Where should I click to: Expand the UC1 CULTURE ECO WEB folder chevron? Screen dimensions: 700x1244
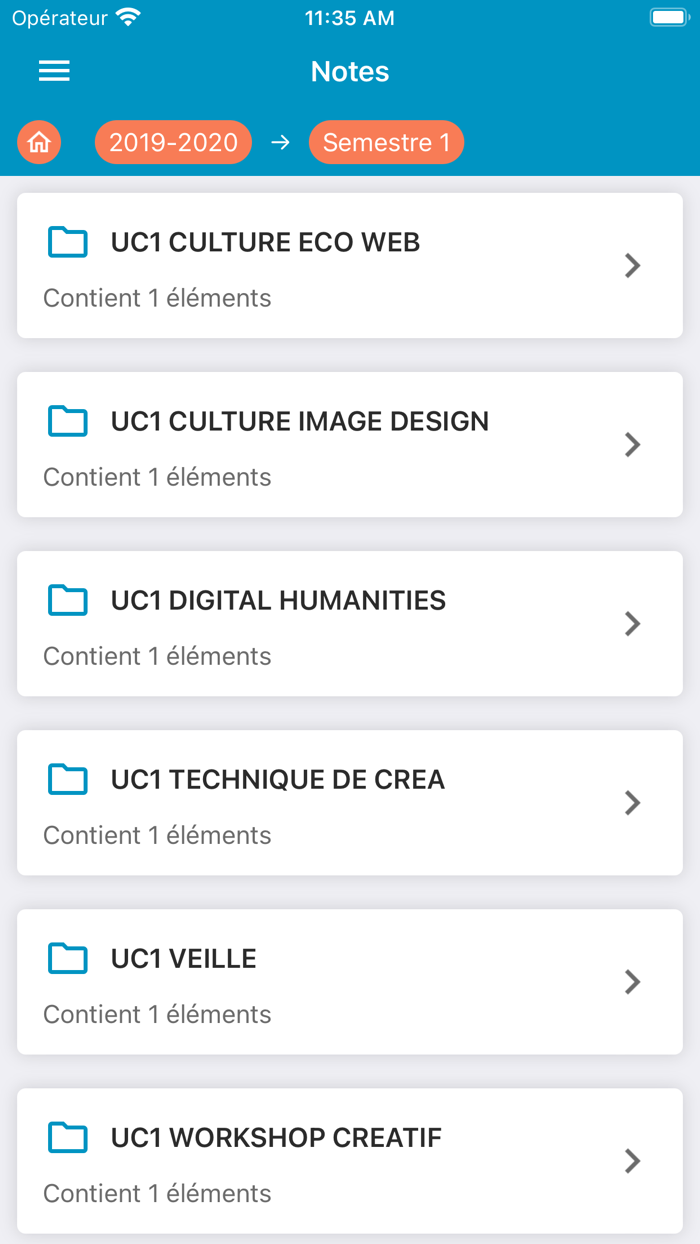point(632,265)
